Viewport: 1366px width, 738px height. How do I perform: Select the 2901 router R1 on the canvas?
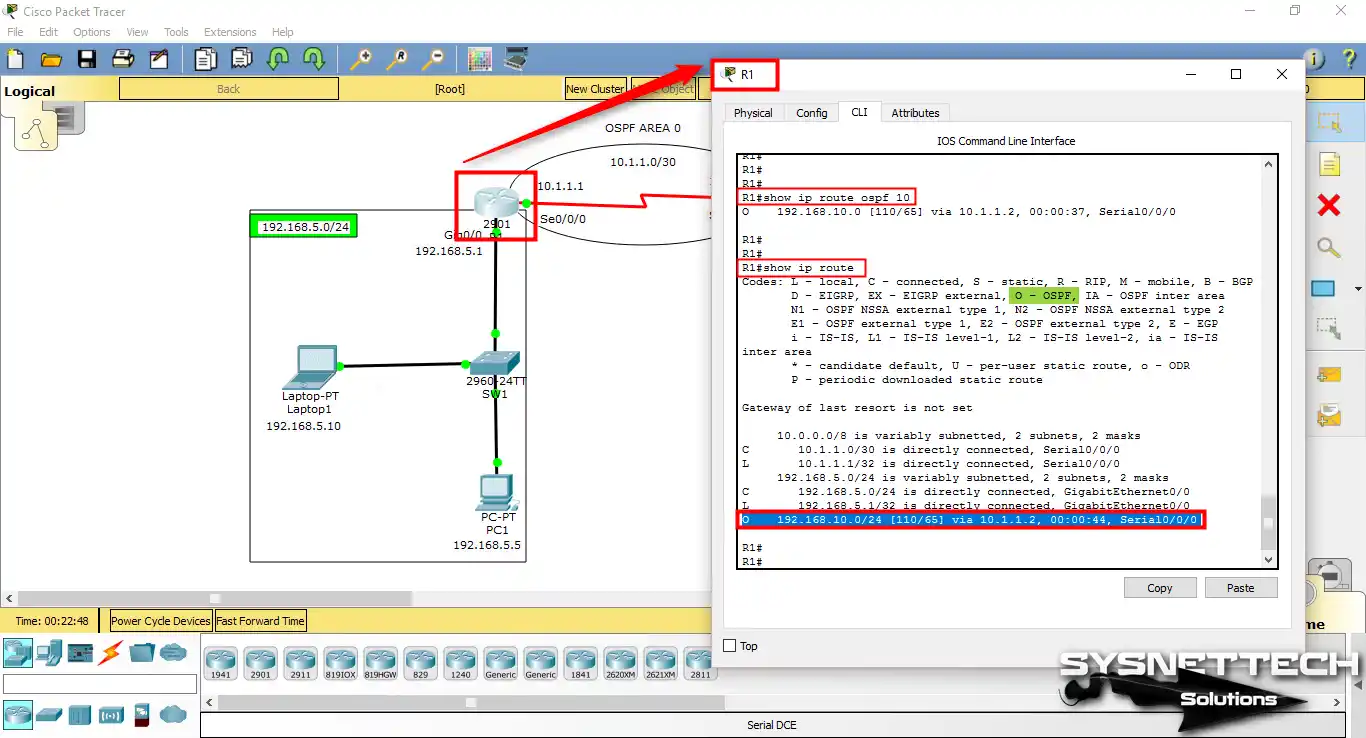496,204
